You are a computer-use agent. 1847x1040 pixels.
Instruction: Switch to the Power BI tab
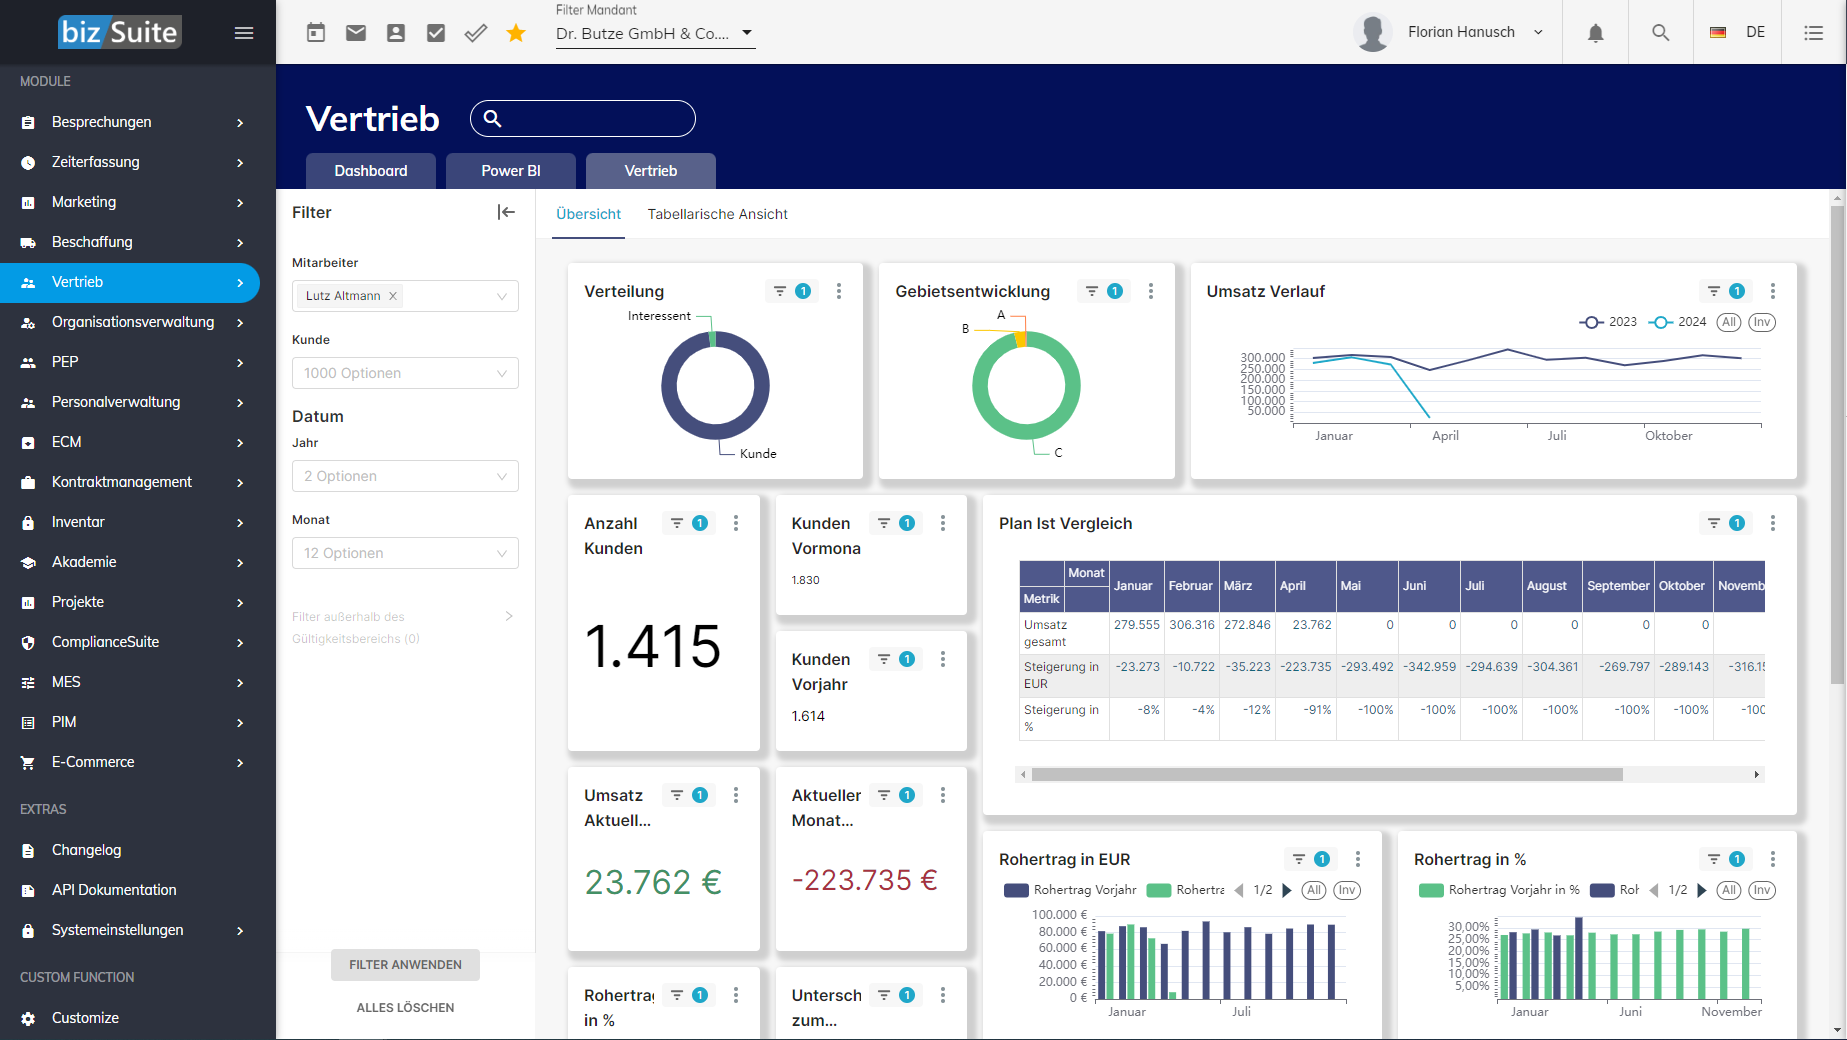(510, 171)
